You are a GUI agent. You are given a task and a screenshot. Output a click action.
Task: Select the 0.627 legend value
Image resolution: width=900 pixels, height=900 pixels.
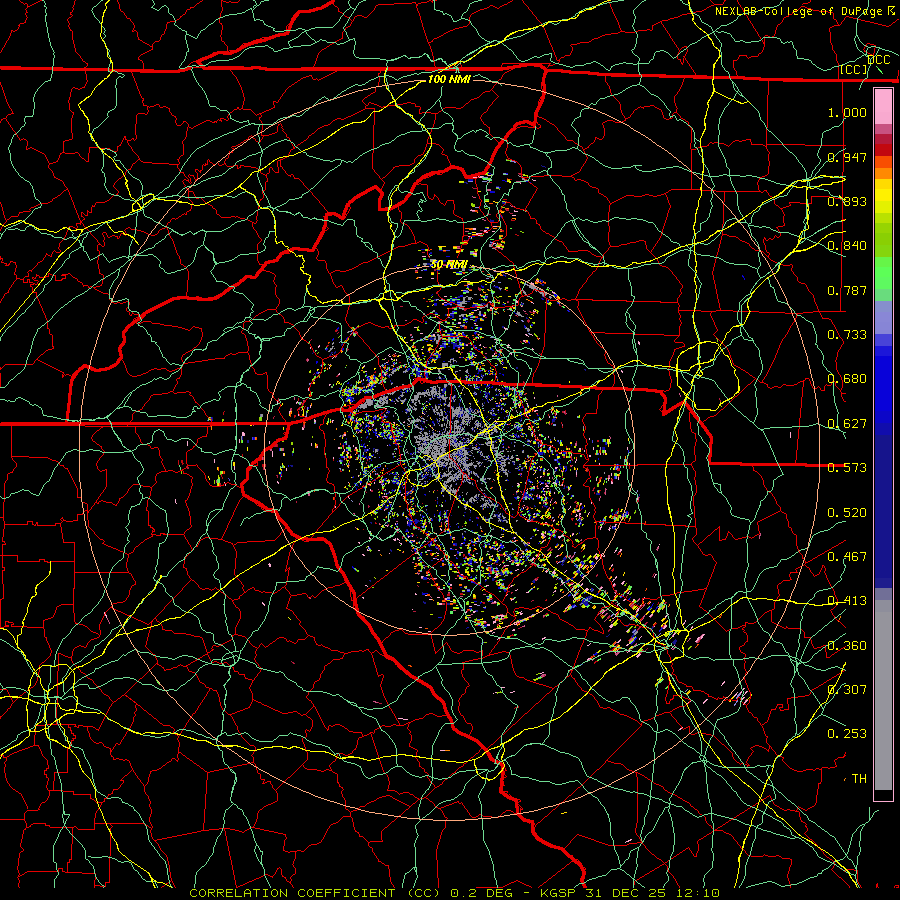(847, 424)
